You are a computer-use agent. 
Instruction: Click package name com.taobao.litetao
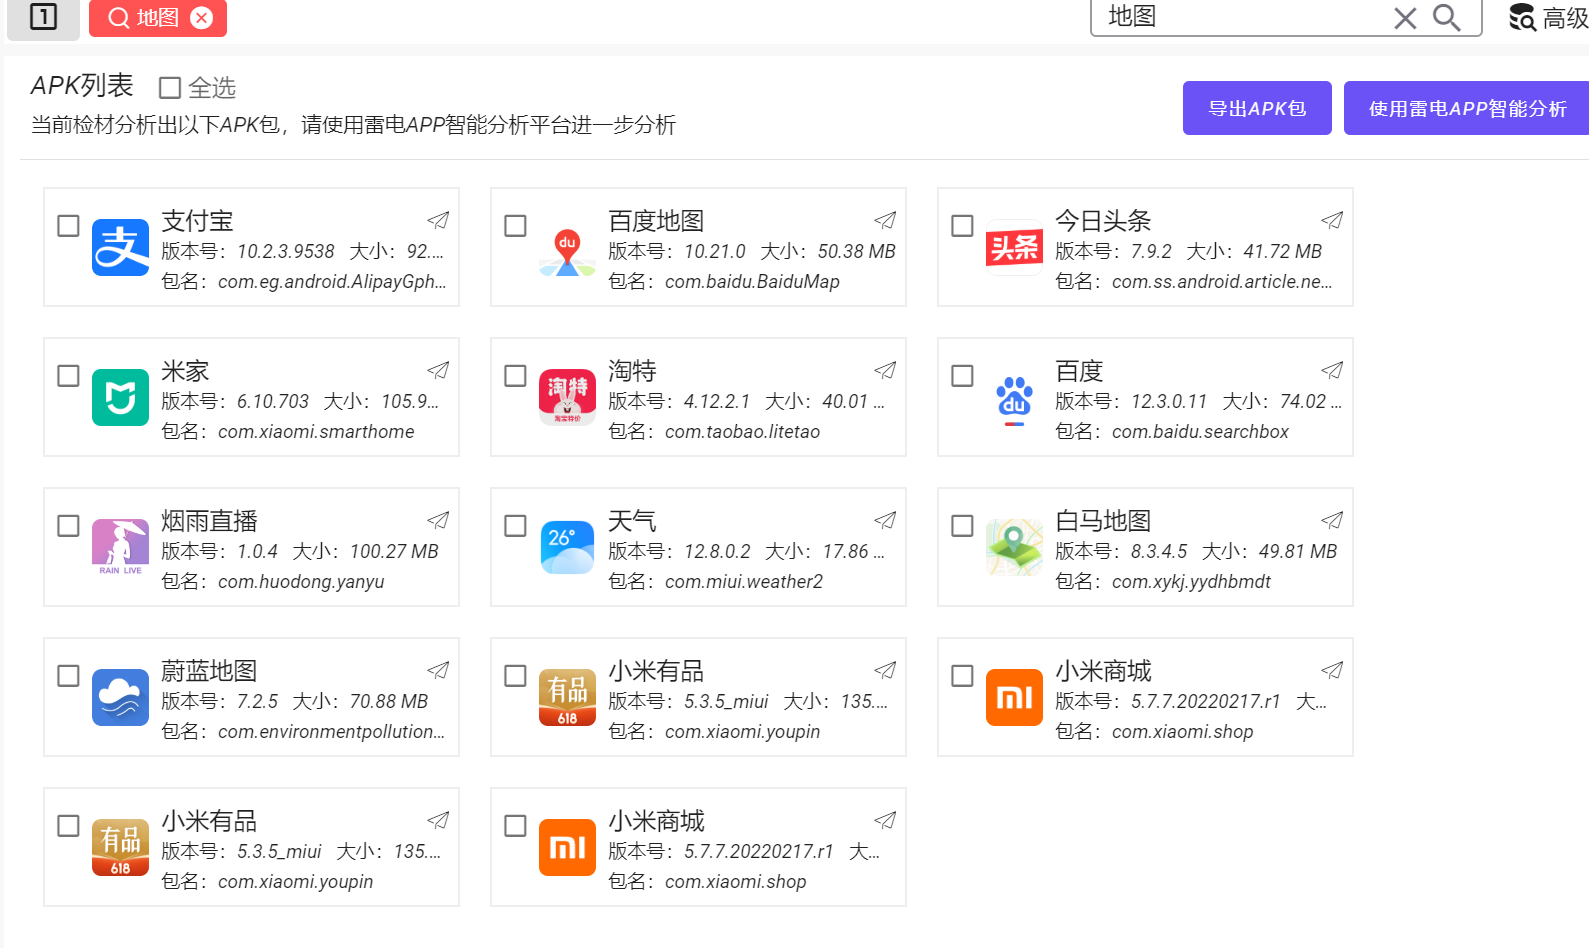[x=742, y=432]
